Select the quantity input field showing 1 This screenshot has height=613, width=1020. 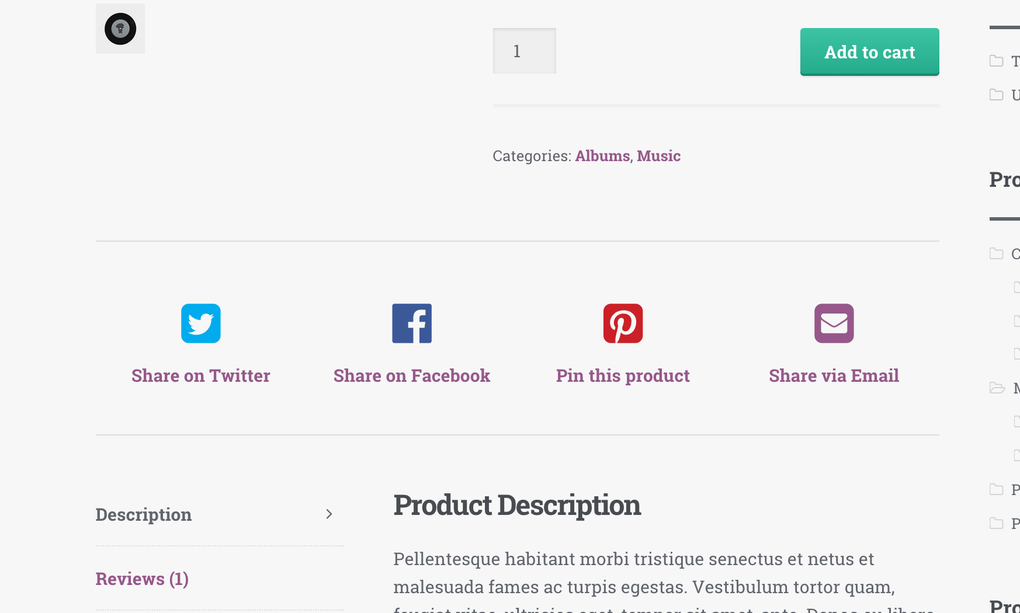pos(524,50)
